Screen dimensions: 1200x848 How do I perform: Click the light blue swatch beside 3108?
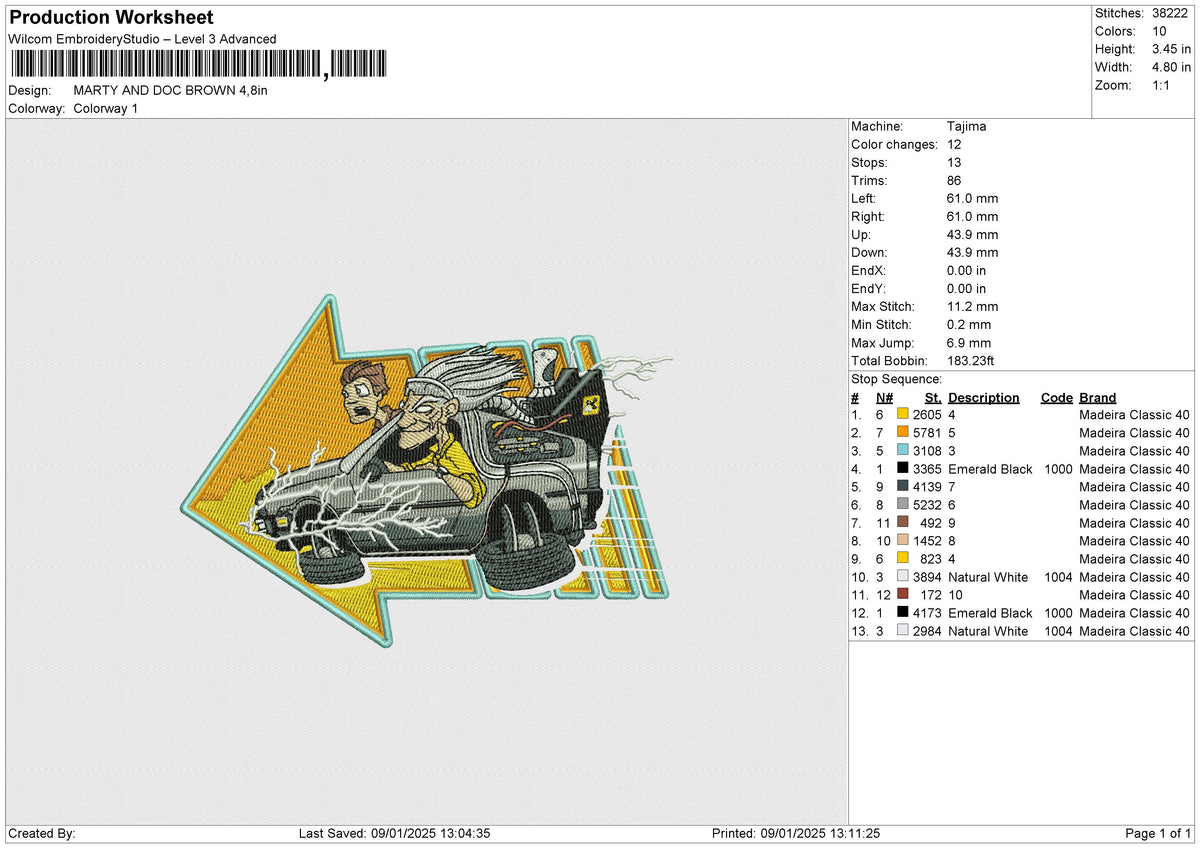pyautogui.click(x=903, y=451)
